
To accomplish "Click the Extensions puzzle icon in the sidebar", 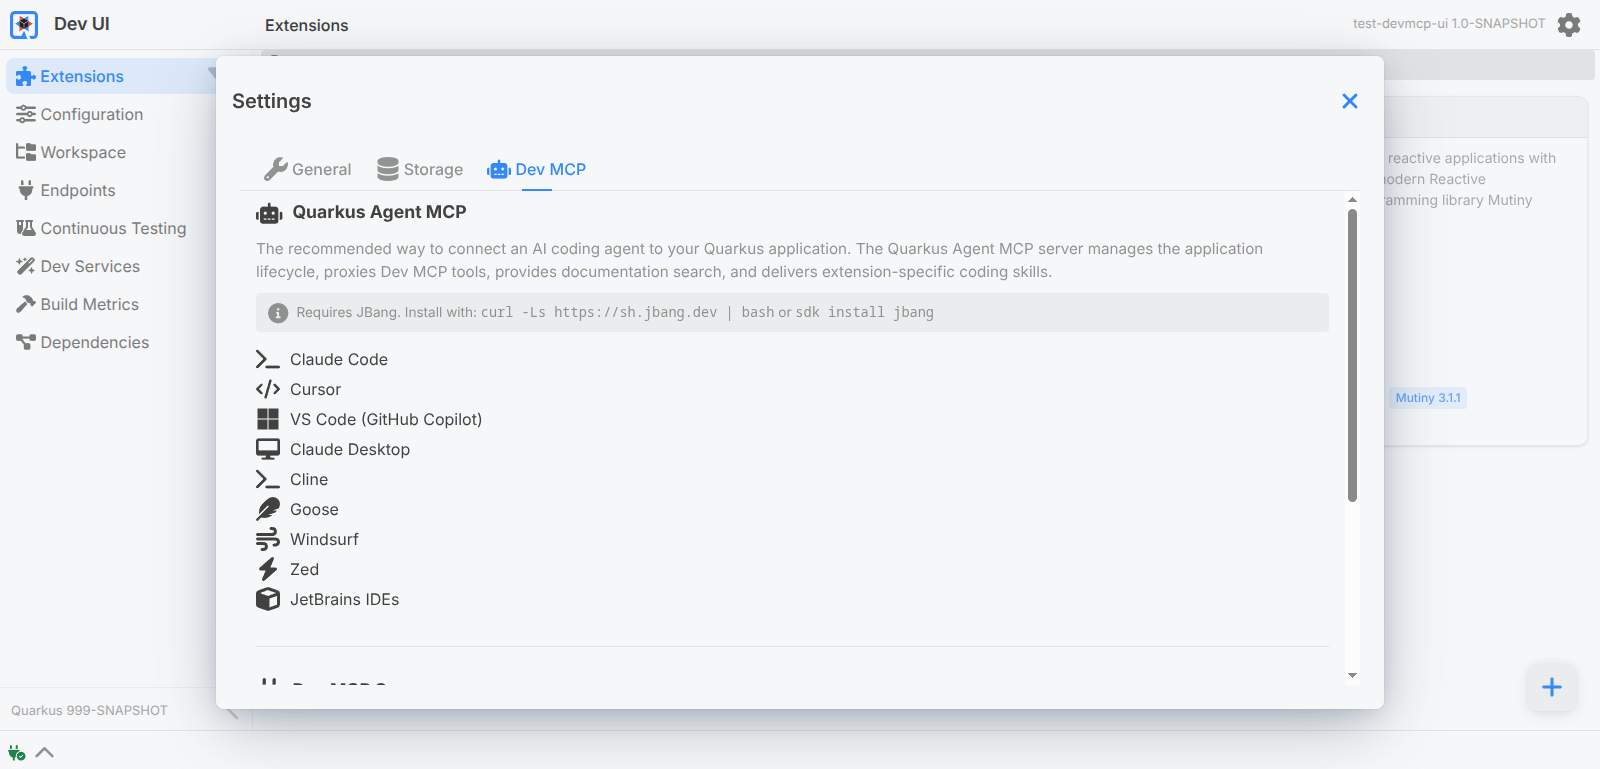I will 26,77.
